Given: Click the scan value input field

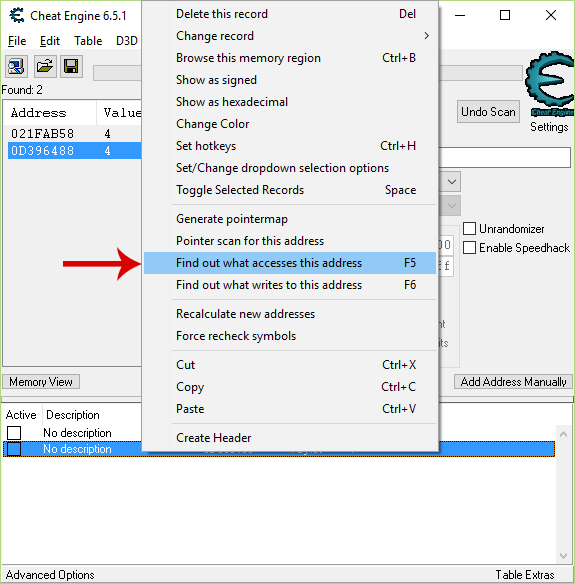Looking at the screenshot, I should click(505, 157).
